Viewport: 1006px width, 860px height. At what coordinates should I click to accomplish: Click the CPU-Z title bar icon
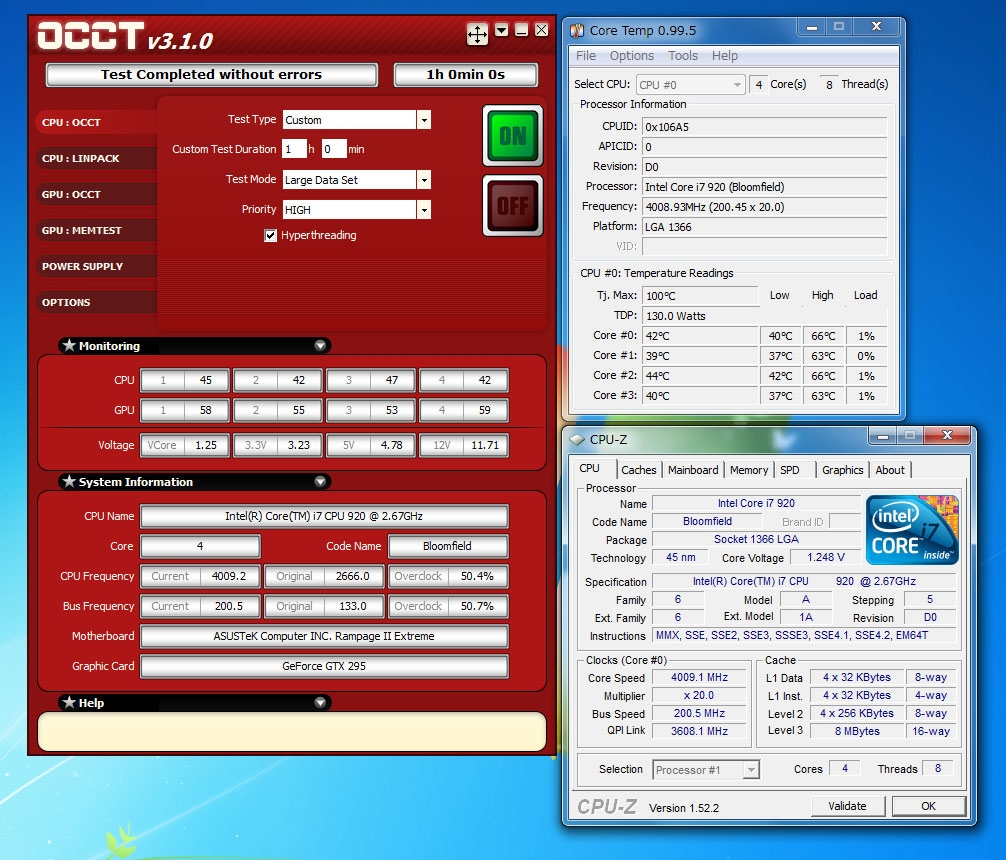(x=577, y=440)
